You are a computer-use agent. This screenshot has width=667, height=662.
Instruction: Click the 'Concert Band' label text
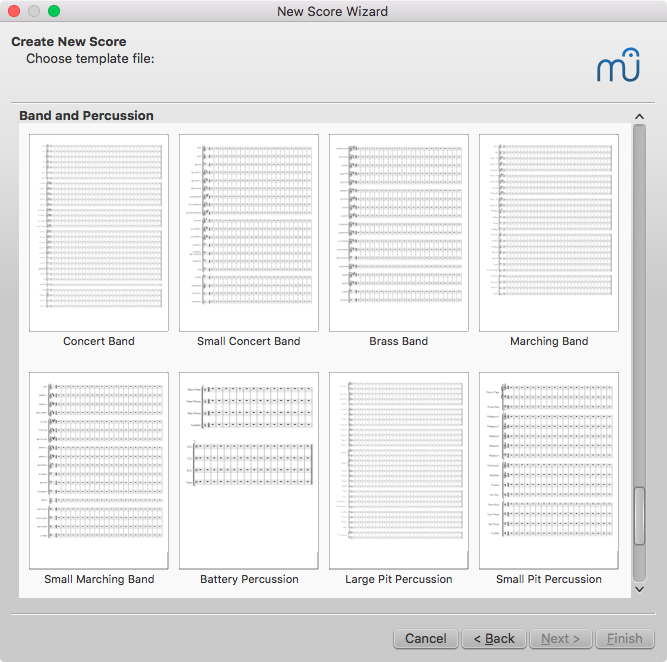coord(99,341)
